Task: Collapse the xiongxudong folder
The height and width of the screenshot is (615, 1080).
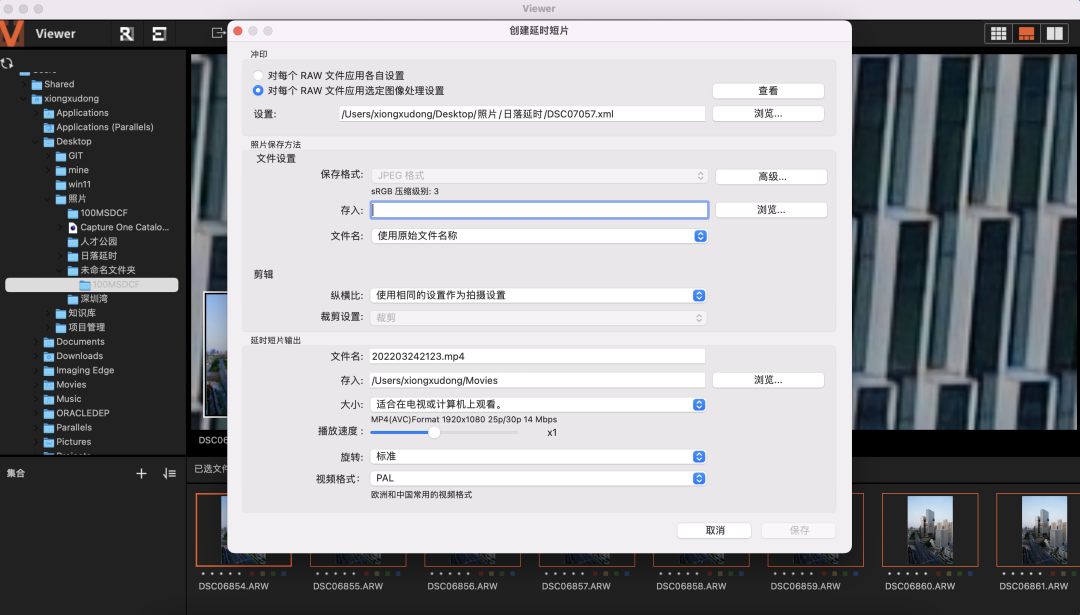Action: (x=24, y=98)
